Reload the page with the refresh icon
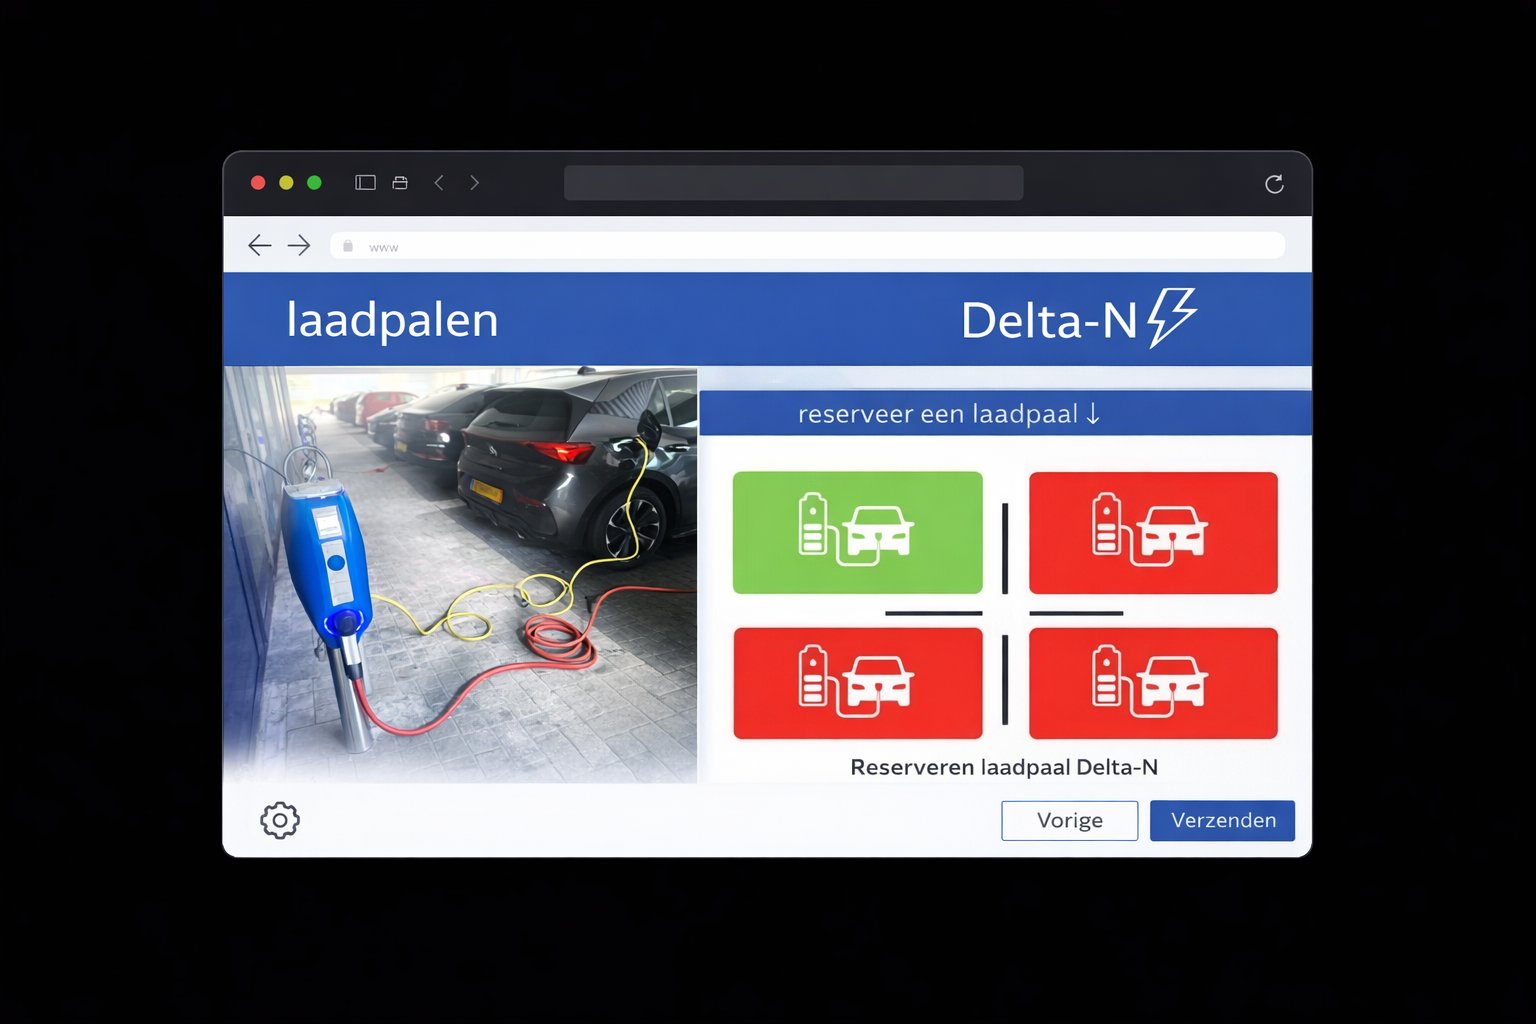This screenshot has height=1024, width=1536. coord(1274,184)
